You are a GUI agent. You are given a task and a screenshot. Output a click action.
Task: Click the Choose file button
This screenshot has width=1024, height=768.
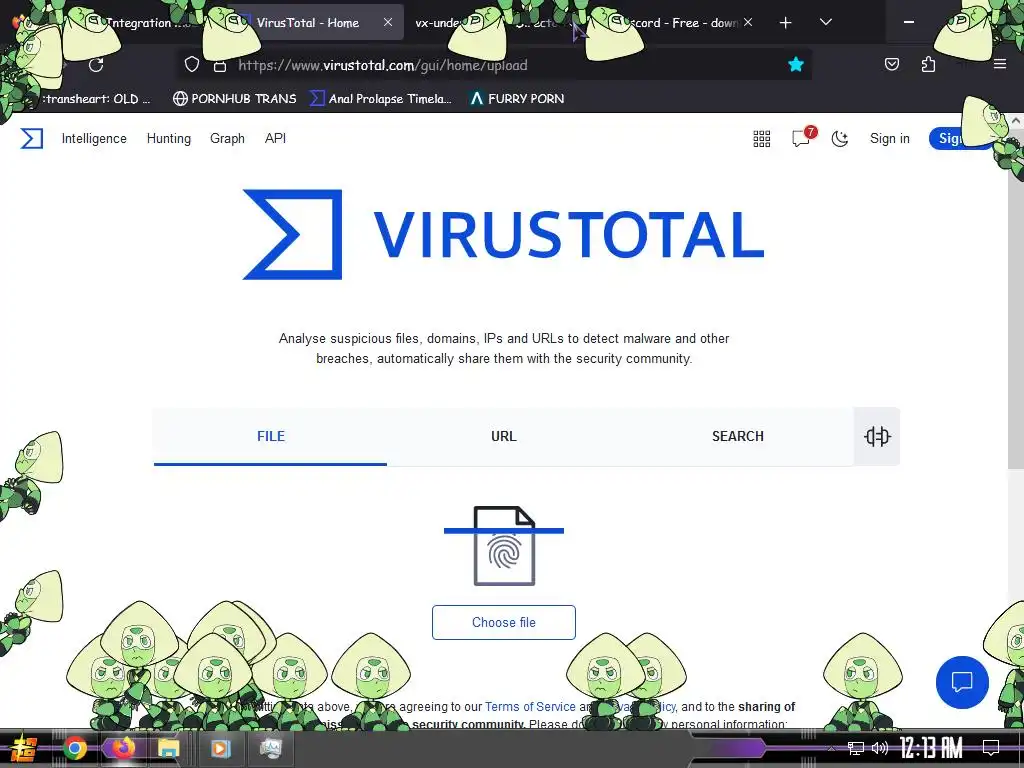pyautogui.click(x=504, y=622)
